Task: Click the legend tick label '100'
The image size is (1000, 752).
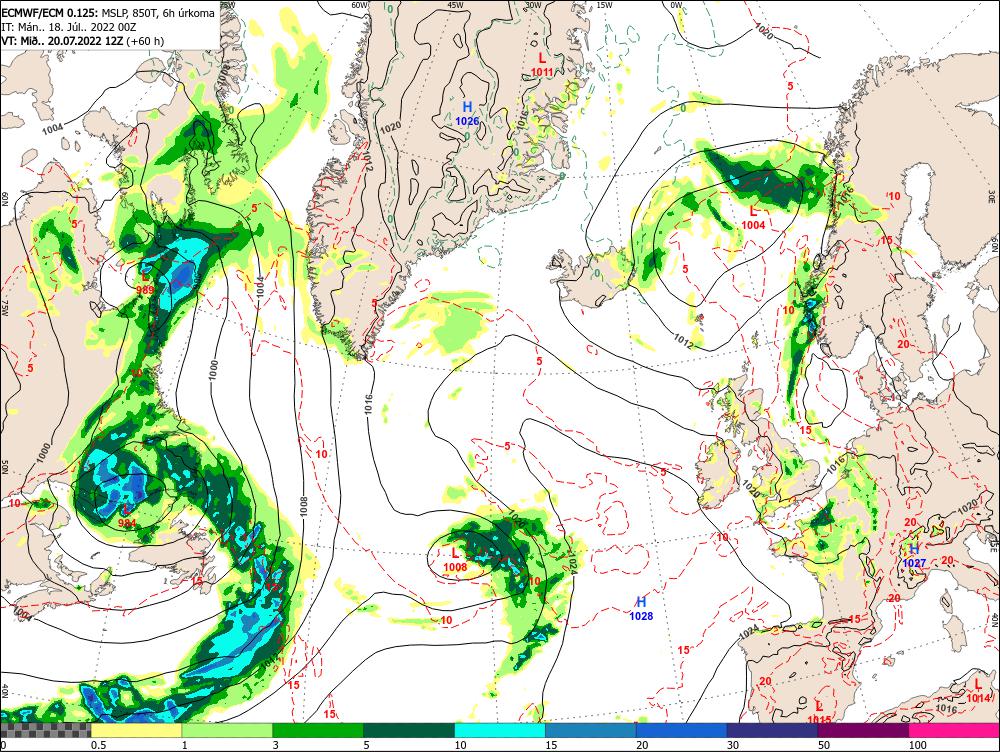Action: click(x=917, y=745)
